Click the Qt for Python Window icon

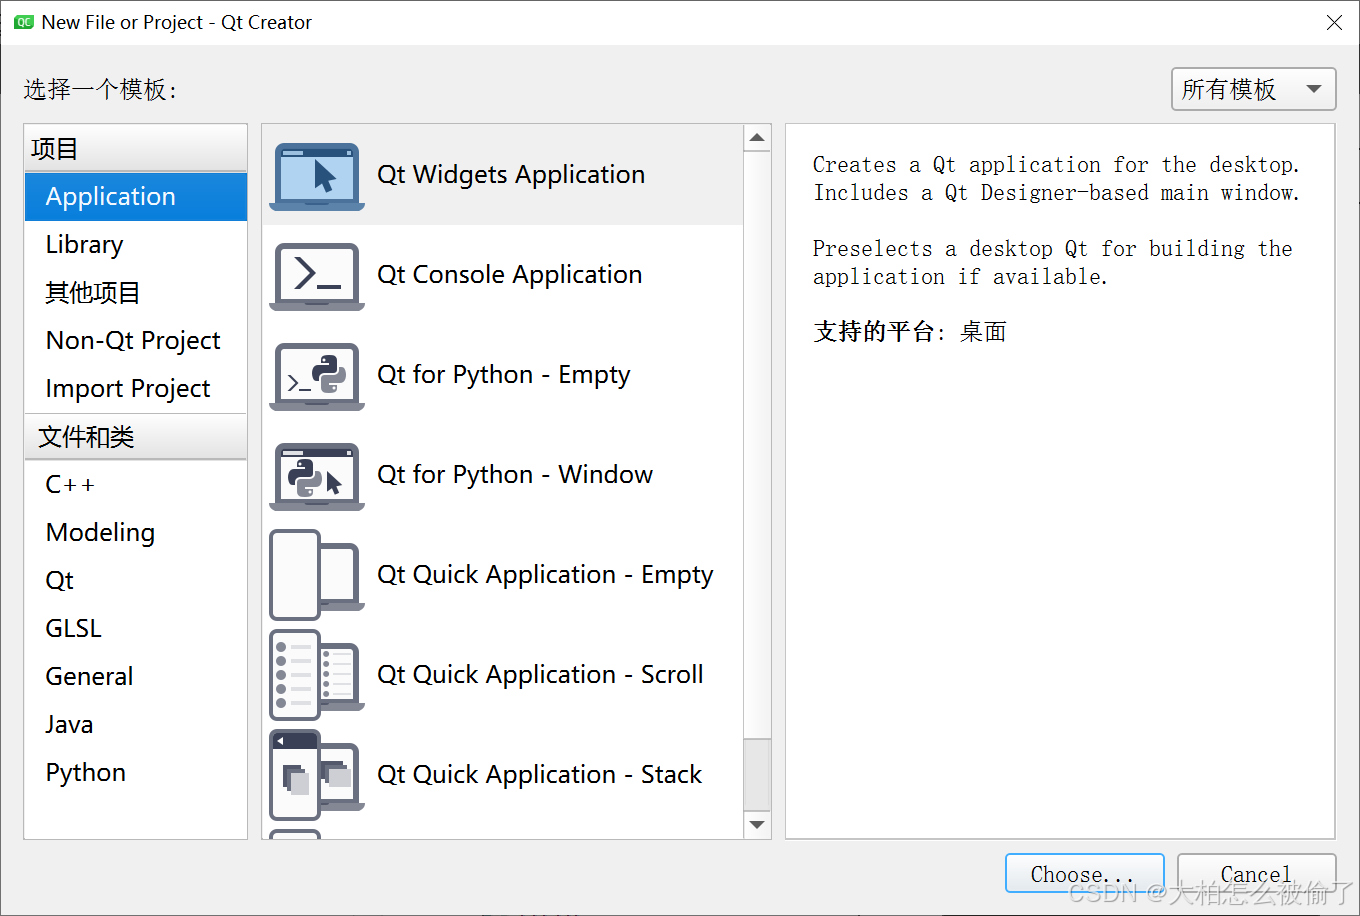coord(316,476)
